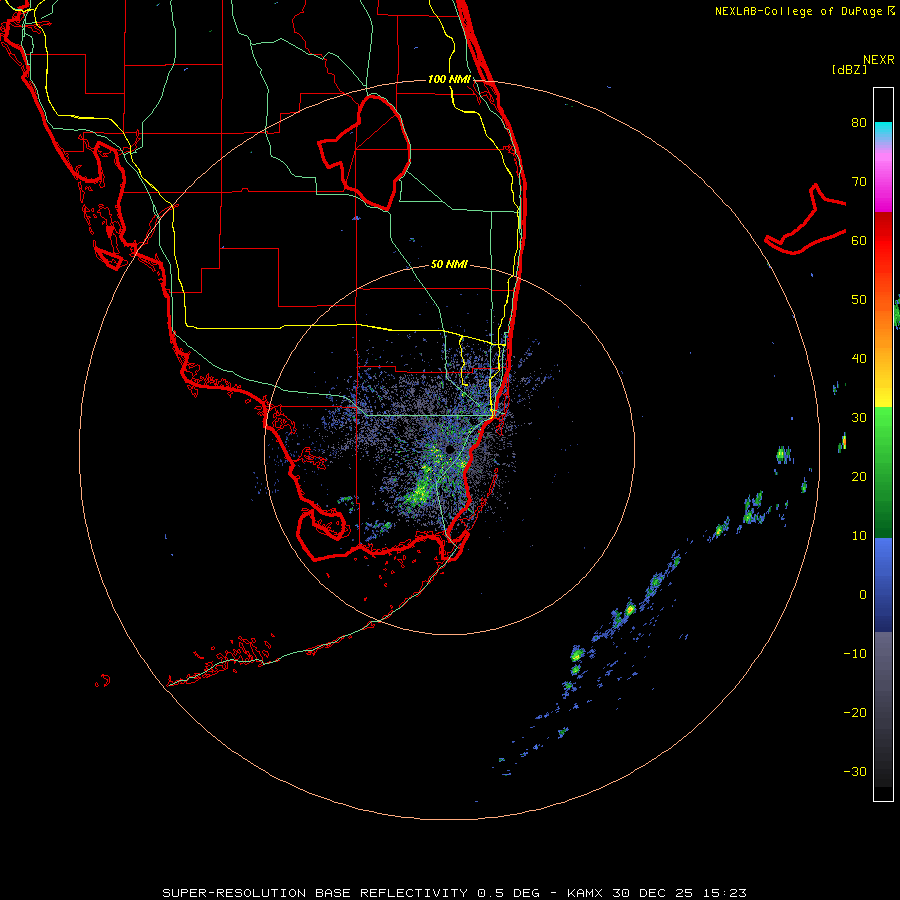Click the -20 value on dBZ scale
This screenshot has width=900, height=900.
coord(855,713)
